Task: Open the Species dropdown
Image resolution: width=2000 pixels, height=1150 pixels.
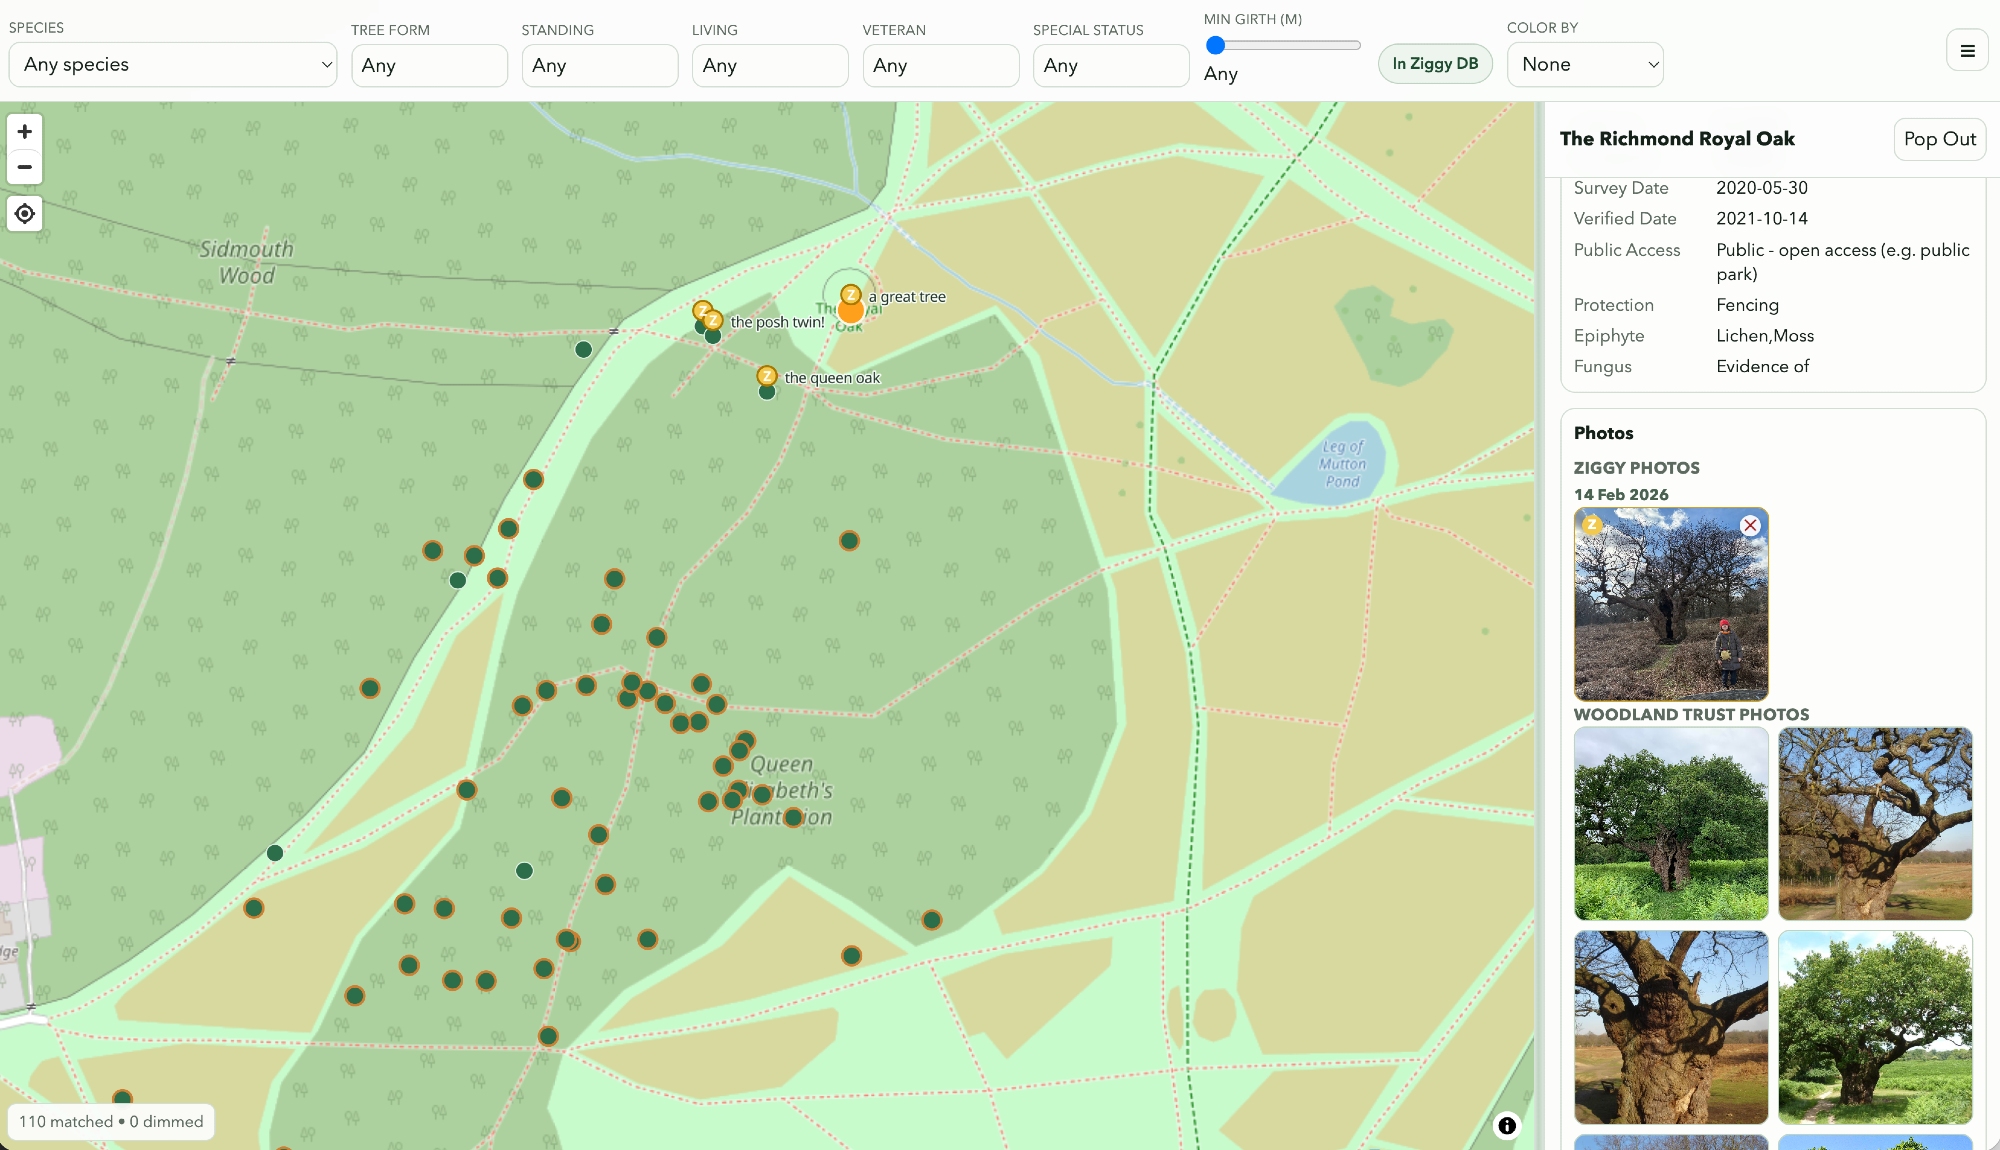Action: click(x=173, y=65)
